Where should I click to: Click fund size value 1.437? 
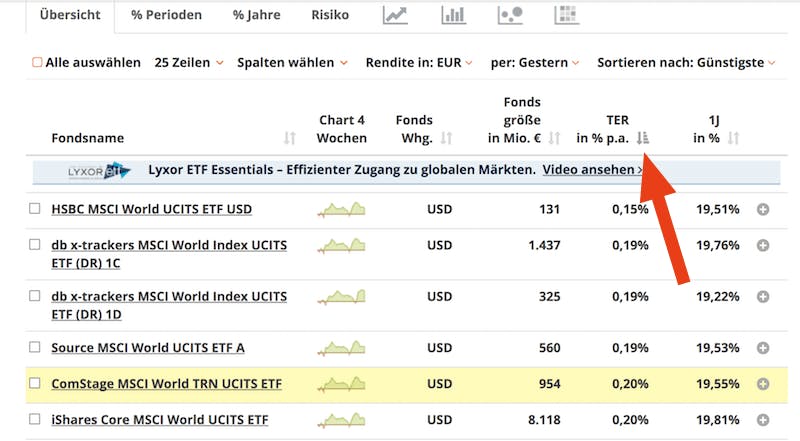544,246
